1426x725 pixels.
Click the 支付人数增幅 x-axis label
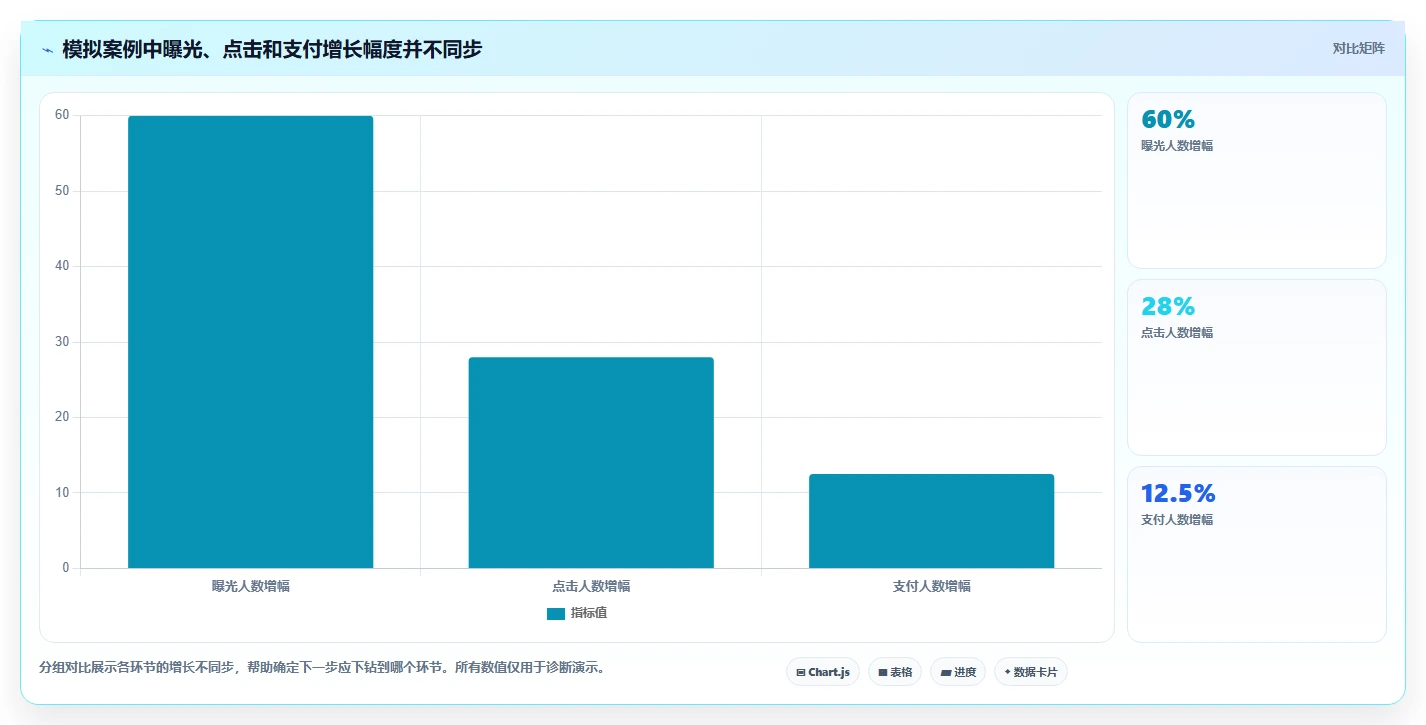tap(932, 586)
